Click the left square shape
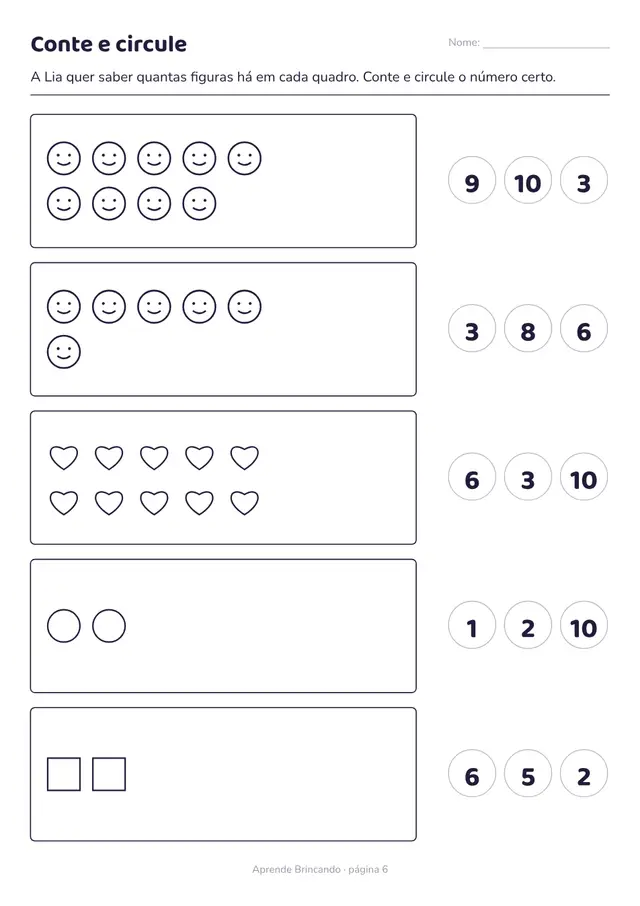Screen dimensions: 640x906 64,774
